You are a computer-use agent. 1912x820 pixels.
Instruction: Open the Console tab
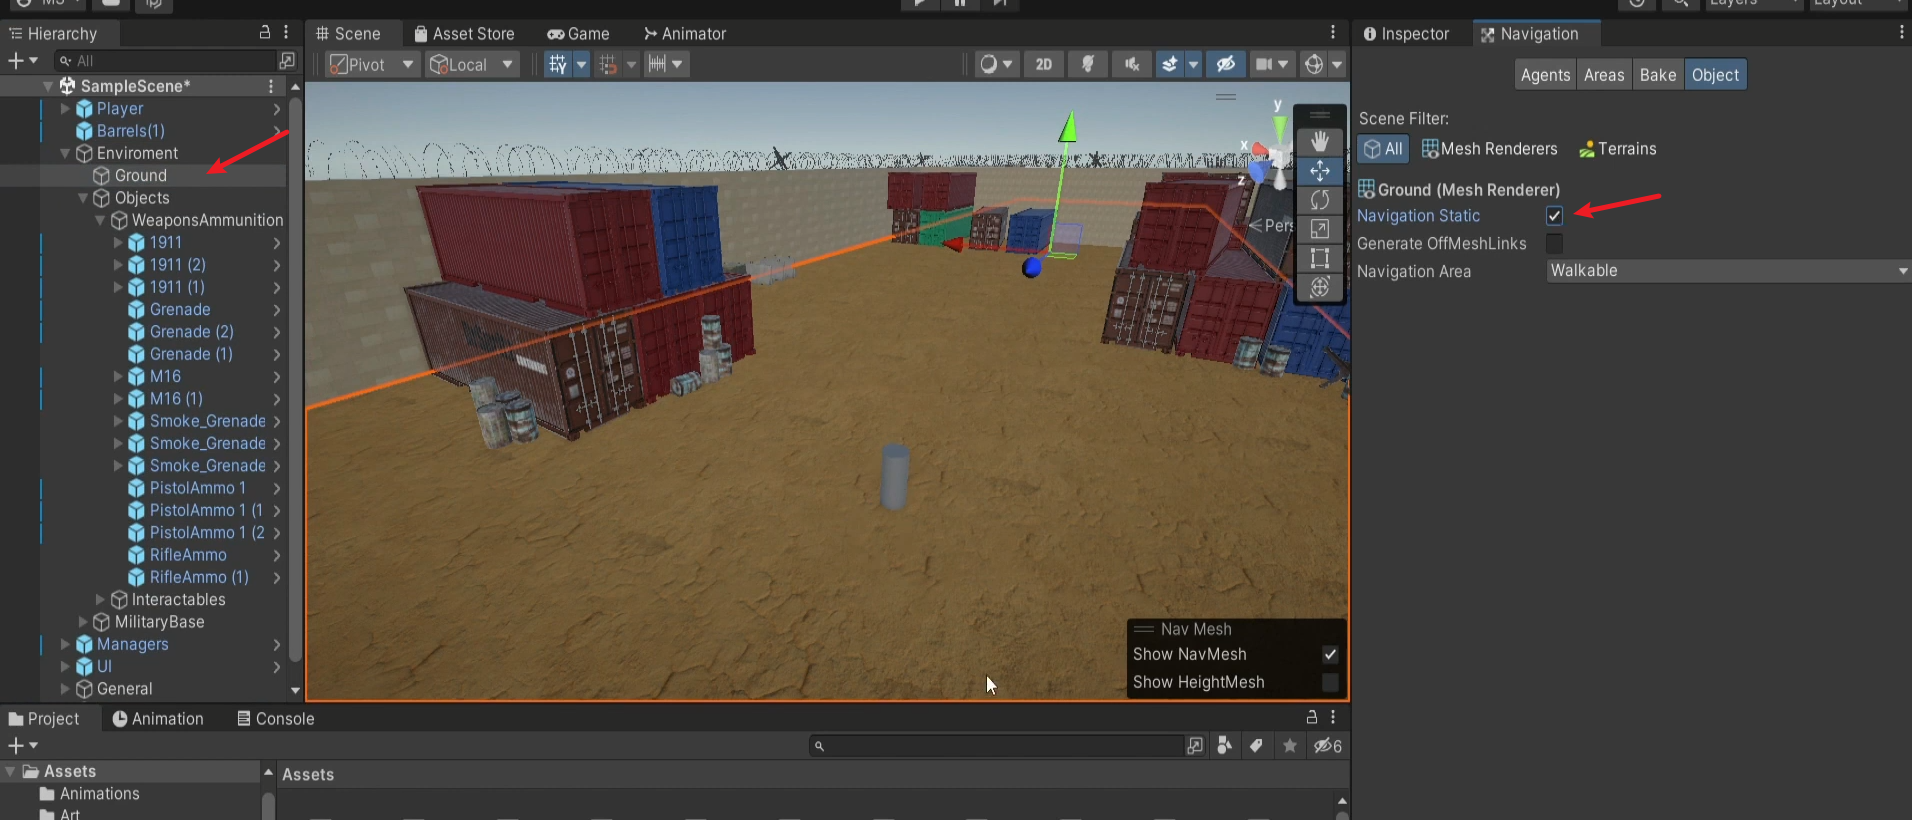(275, 718)
